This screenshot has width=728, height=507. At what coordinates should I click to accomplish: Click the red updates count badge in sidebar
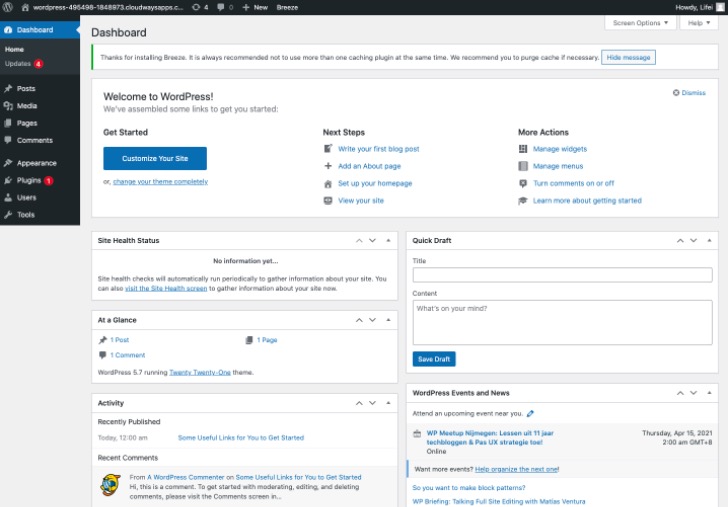39,64
